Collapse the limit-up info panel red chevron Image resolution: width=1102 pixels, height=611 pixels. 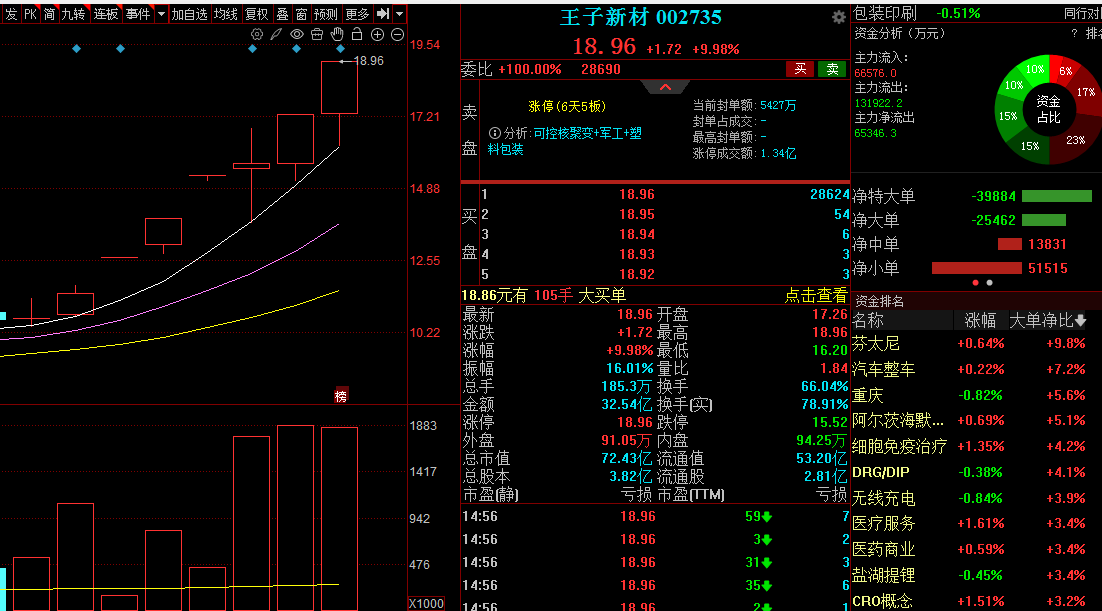665,87
